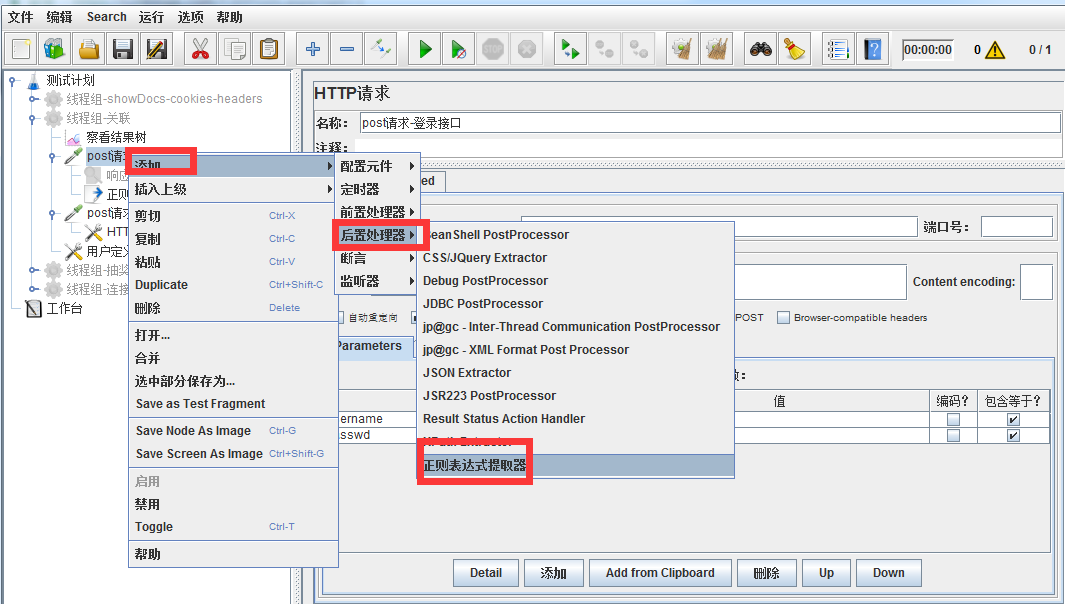The image size is (1065, 604).
Task: Toggle 编码? checkbox in second parameter row
Action: coord(954,436)
